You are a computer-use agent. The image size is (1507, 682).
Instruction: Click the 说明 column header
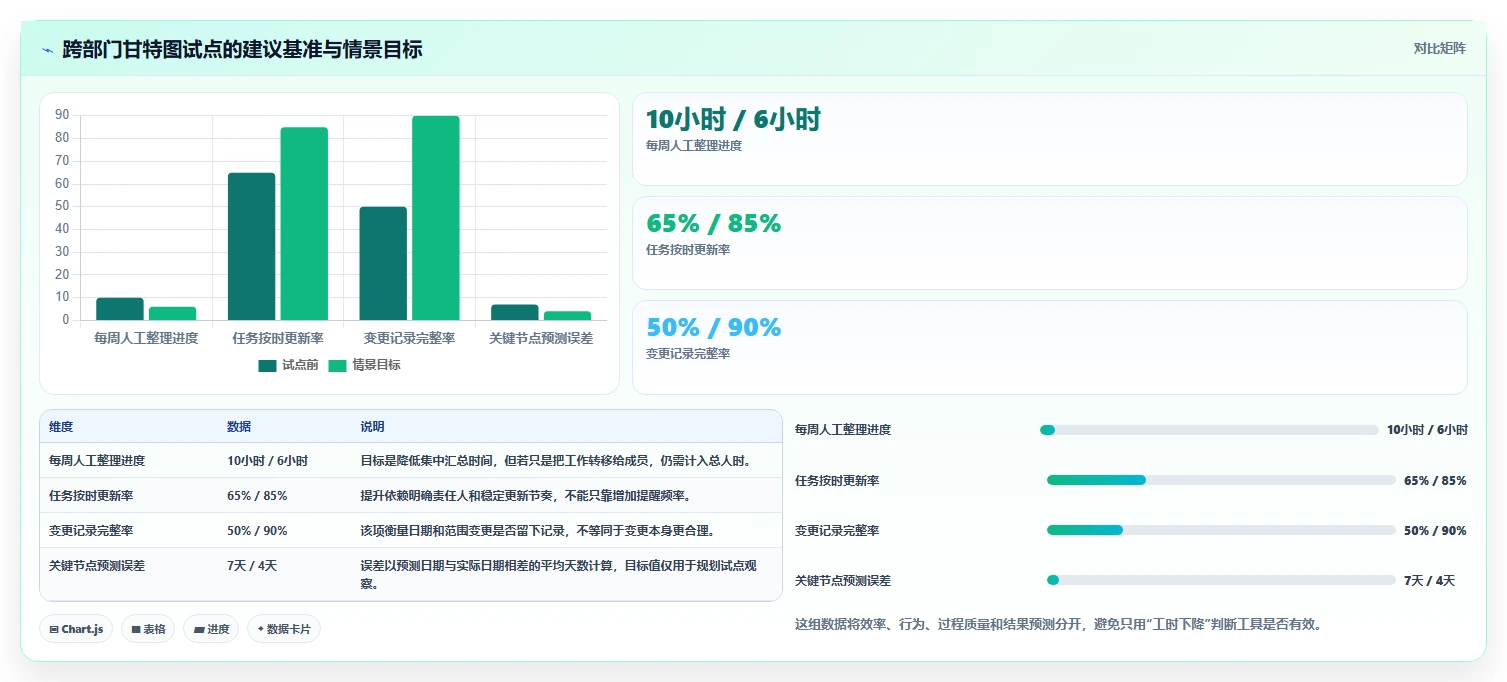click(372, 427)
